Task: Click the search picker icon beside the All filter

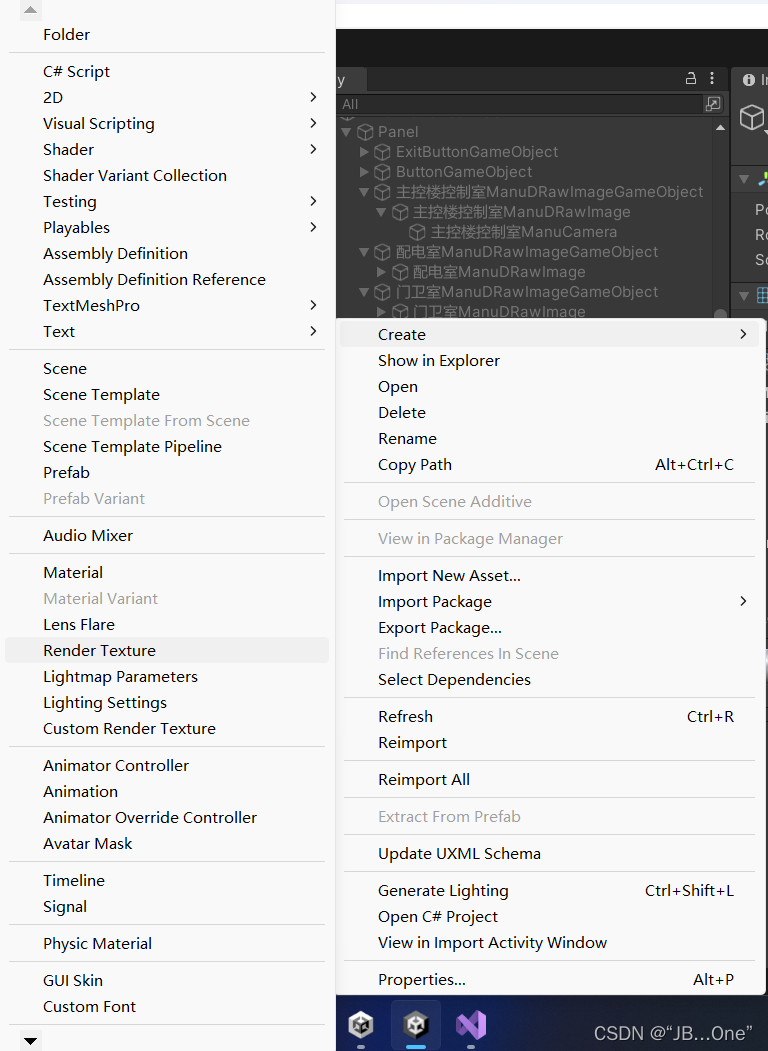Action: coord(713,103)
